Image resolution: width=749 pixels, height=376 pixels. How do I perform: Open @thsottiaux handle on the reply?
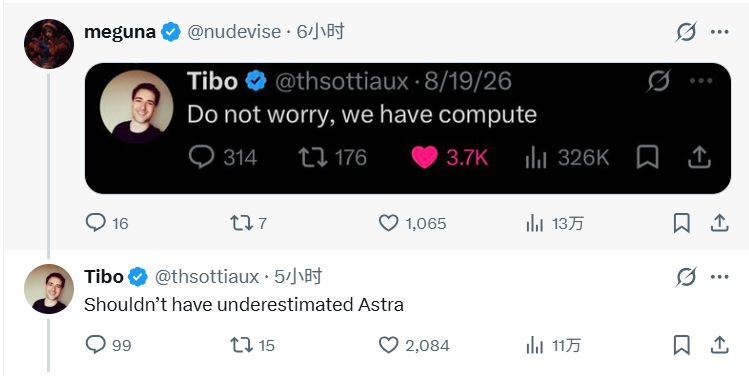[x=207, y=277]
